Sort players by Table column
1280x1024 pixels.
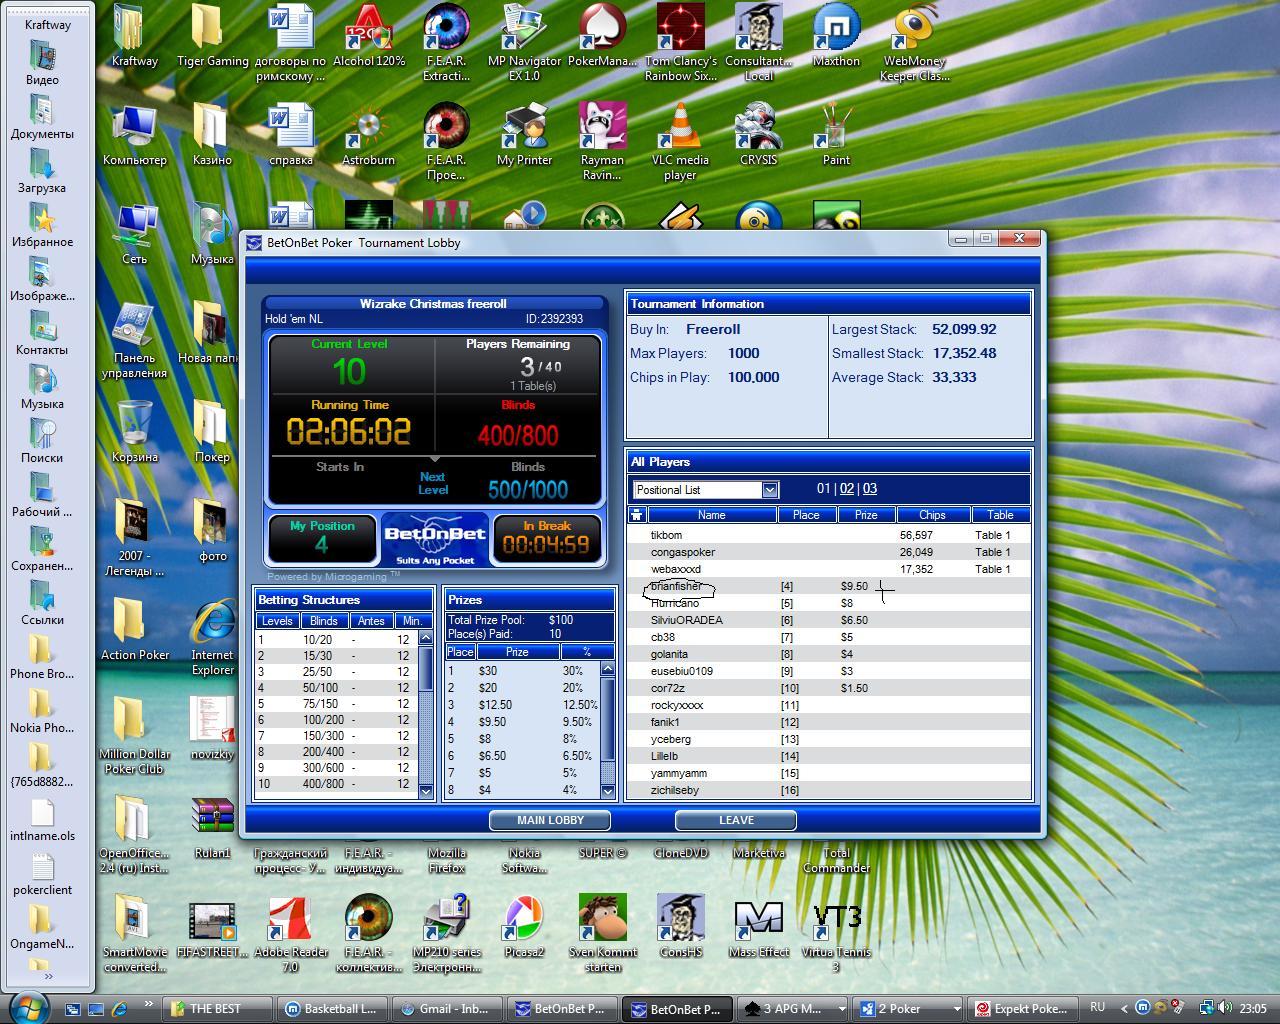(x=1000, y=515)
